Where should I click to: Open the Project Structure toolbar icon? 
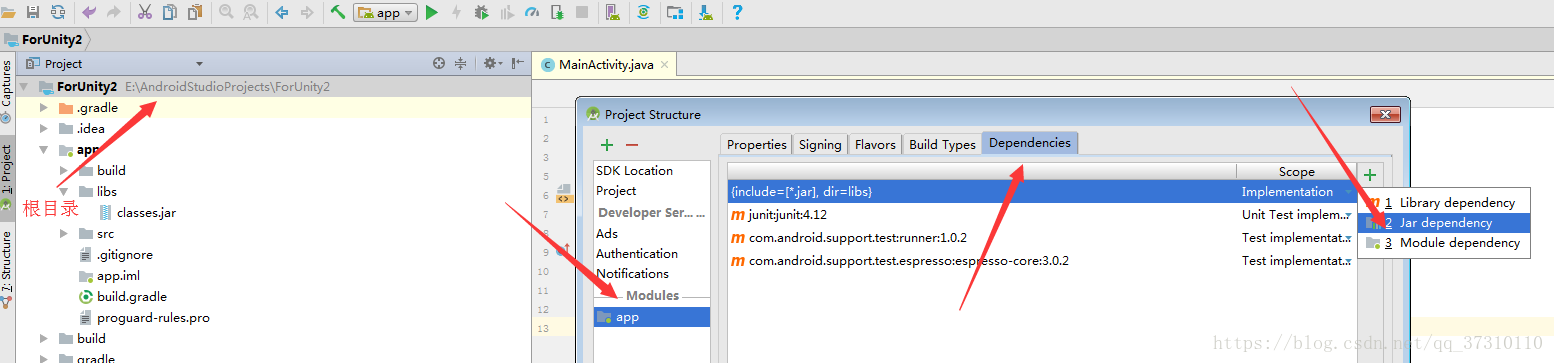[x=676, y=12]
